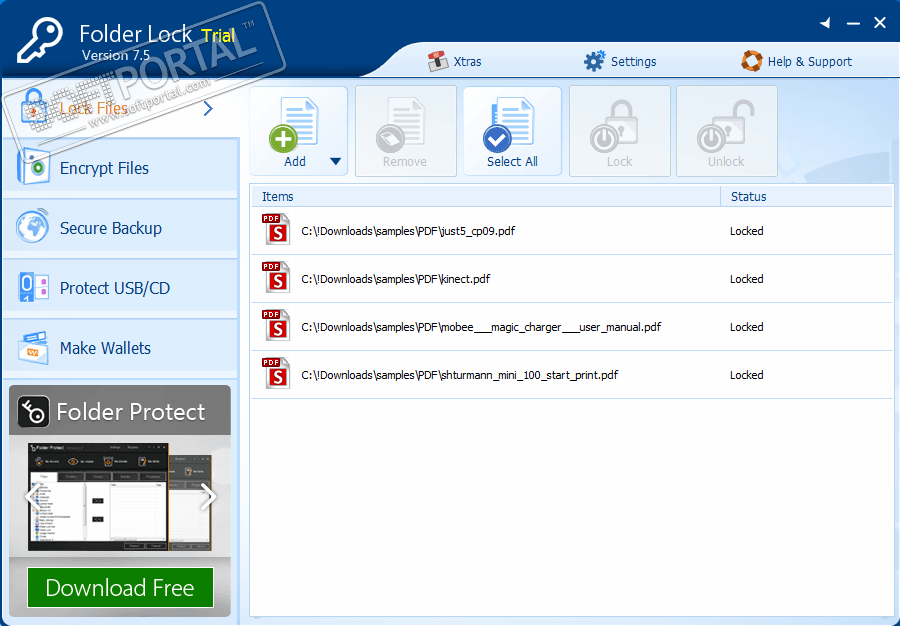Click the Protect USB/CD icon
Image resolution: width=900 pixels, height=626 pixels.
click(33, 287)
